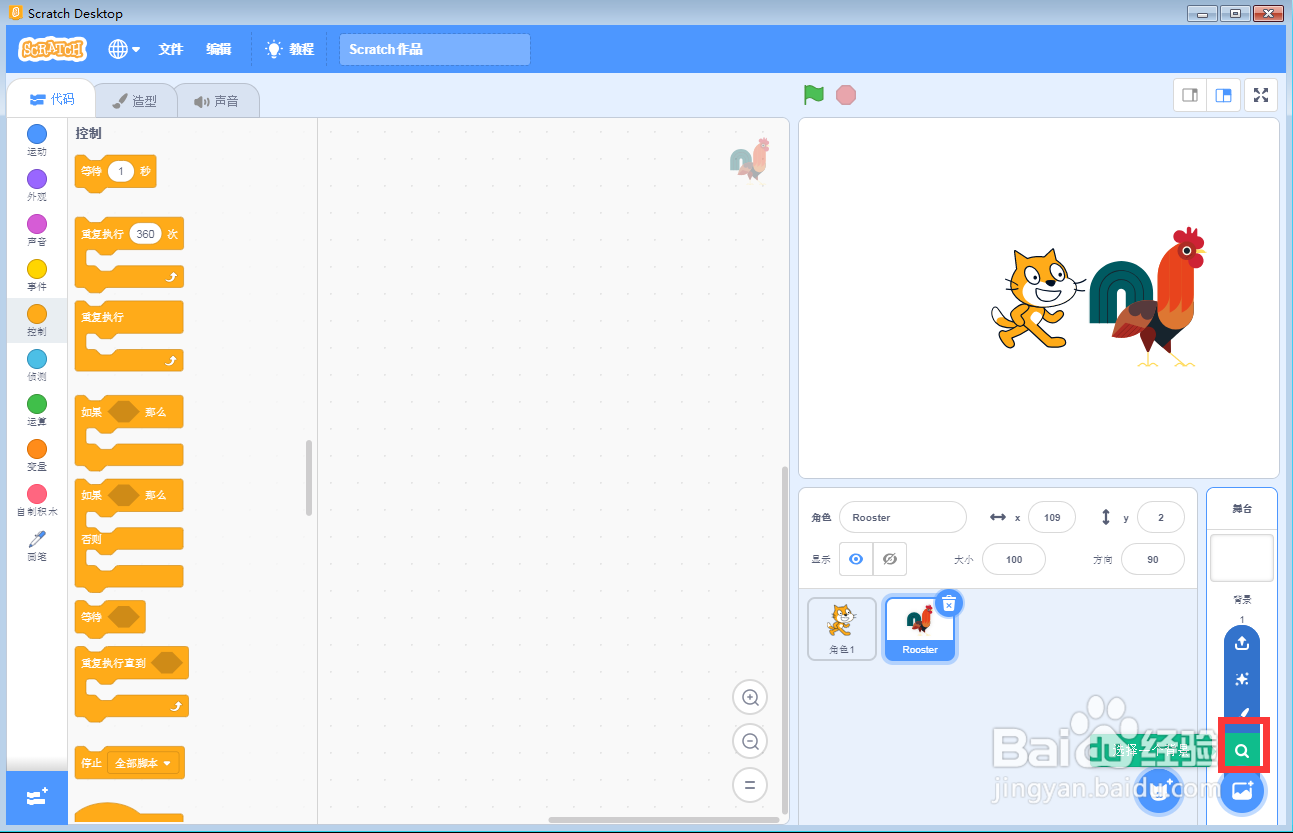Open the 文件 menu
This screenshot has width=1293, height=833.
click(171, 49)
